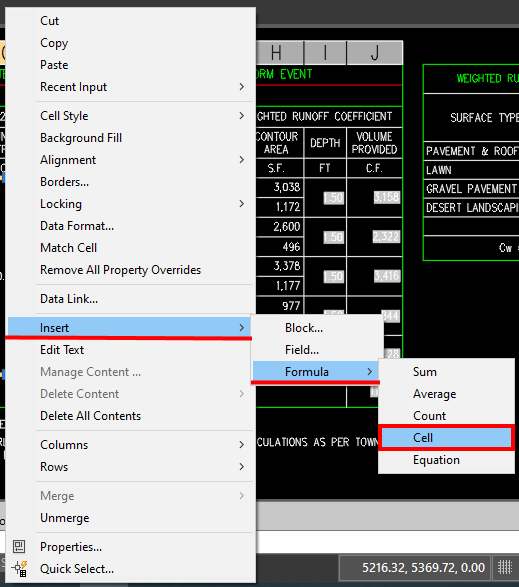
Task: Click the SURFACE TYPE header cell
Action: pos(471,118)
